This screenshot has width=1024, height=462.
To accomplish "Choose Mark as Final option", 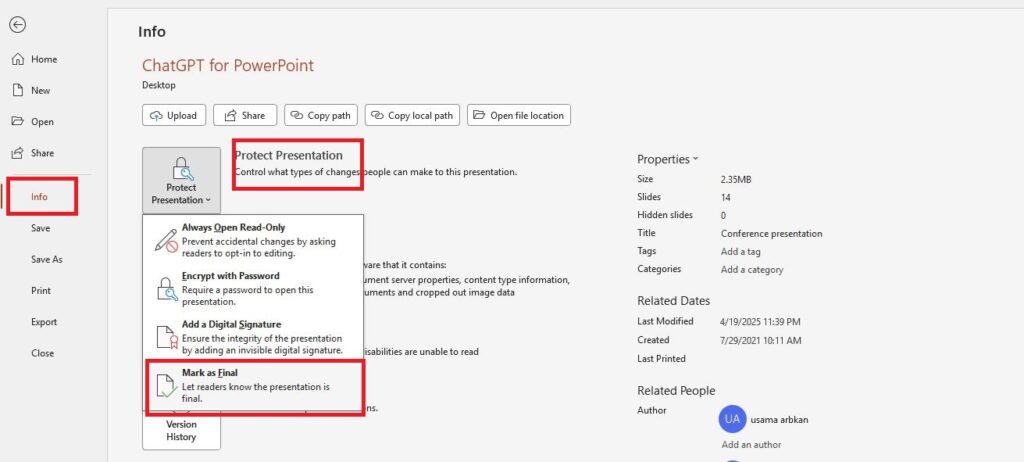I will click(253, 386).
